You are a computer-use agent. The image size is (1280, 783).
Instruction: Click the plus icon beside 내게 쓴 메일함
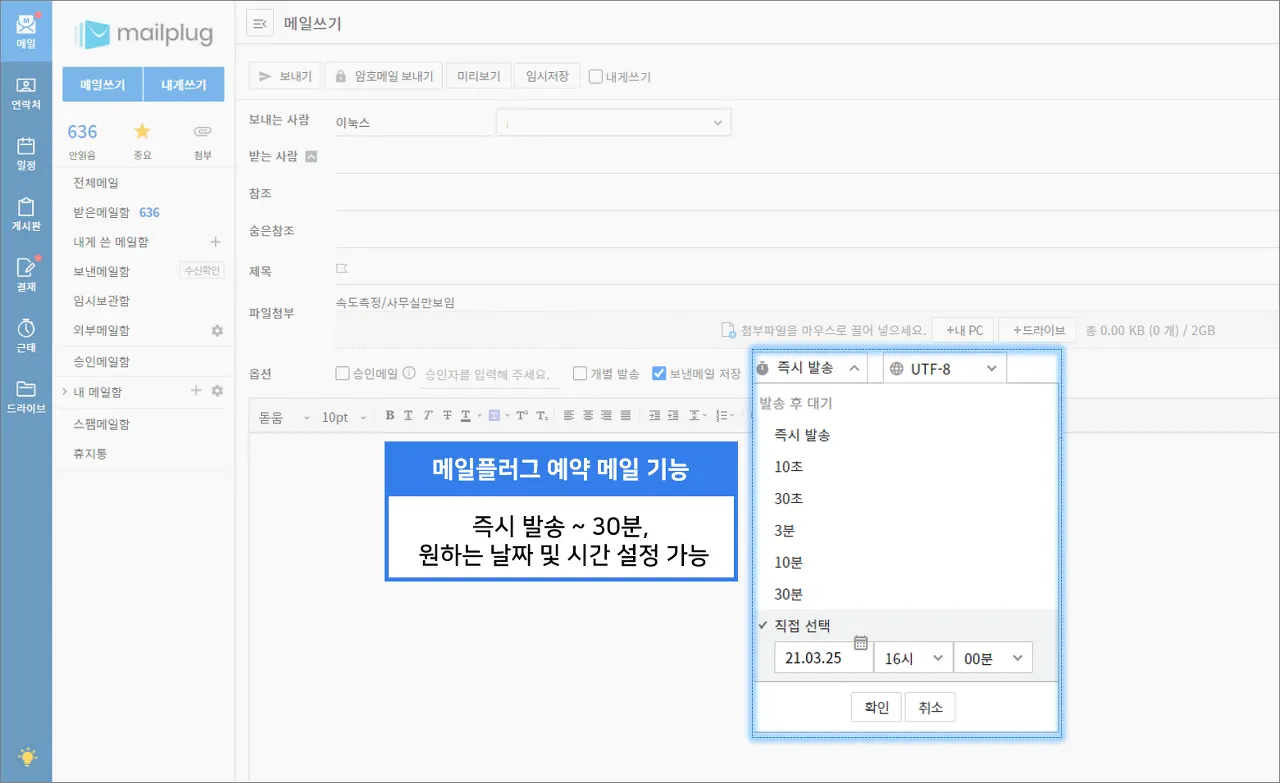coord(215,242)
